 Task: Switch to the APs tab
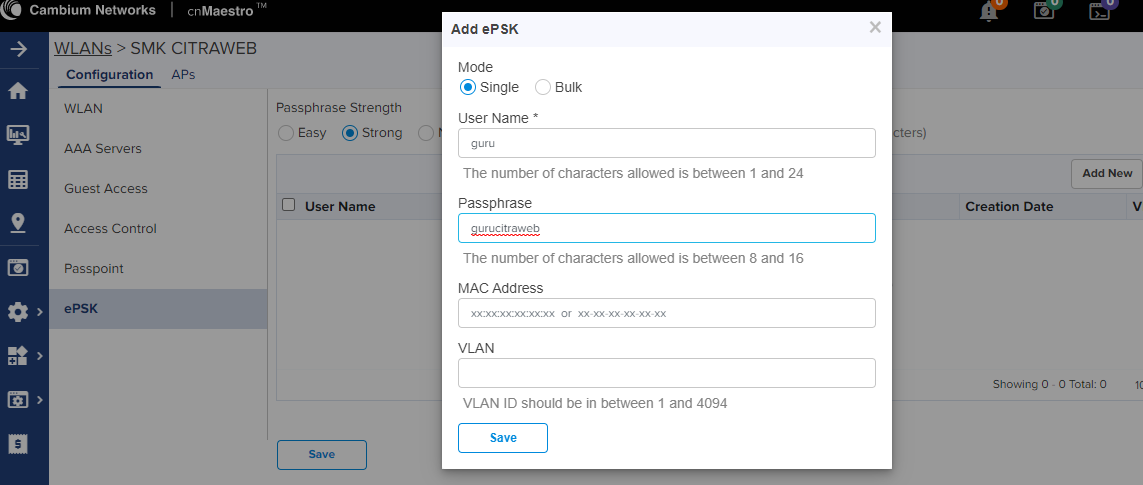[183, 74]
